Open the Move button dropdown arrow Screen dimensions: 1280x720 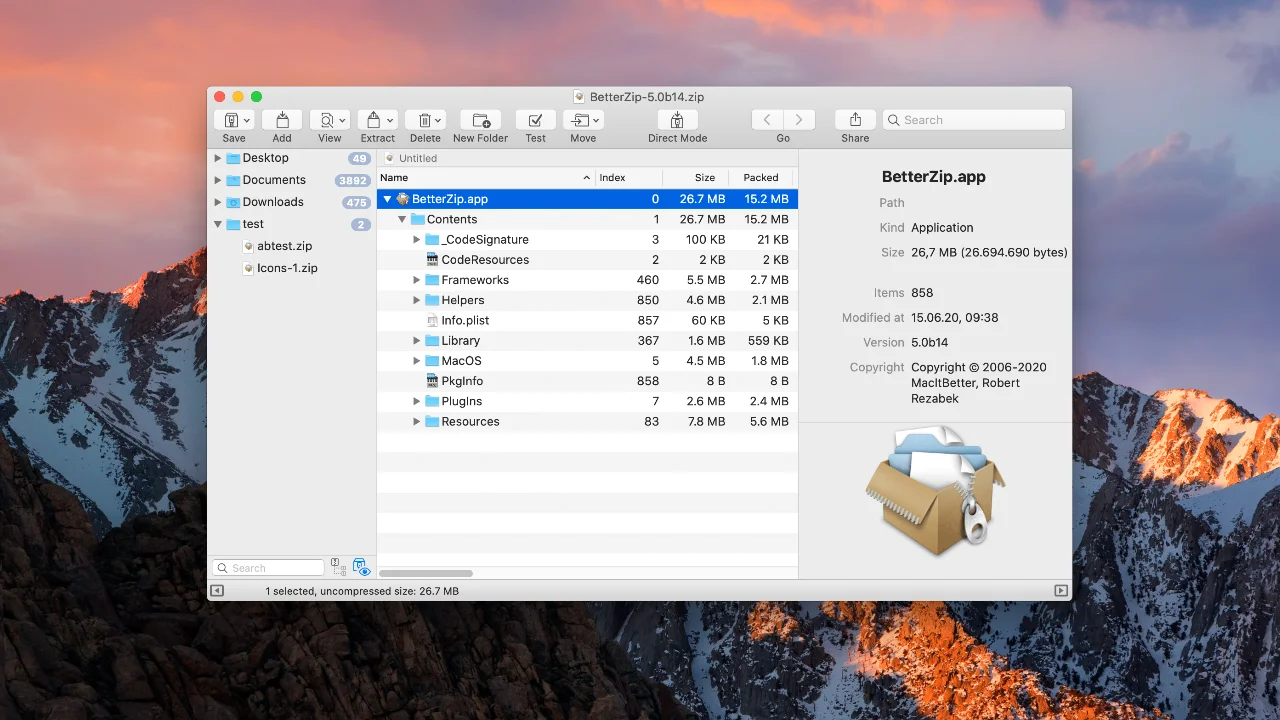point(596,121)
